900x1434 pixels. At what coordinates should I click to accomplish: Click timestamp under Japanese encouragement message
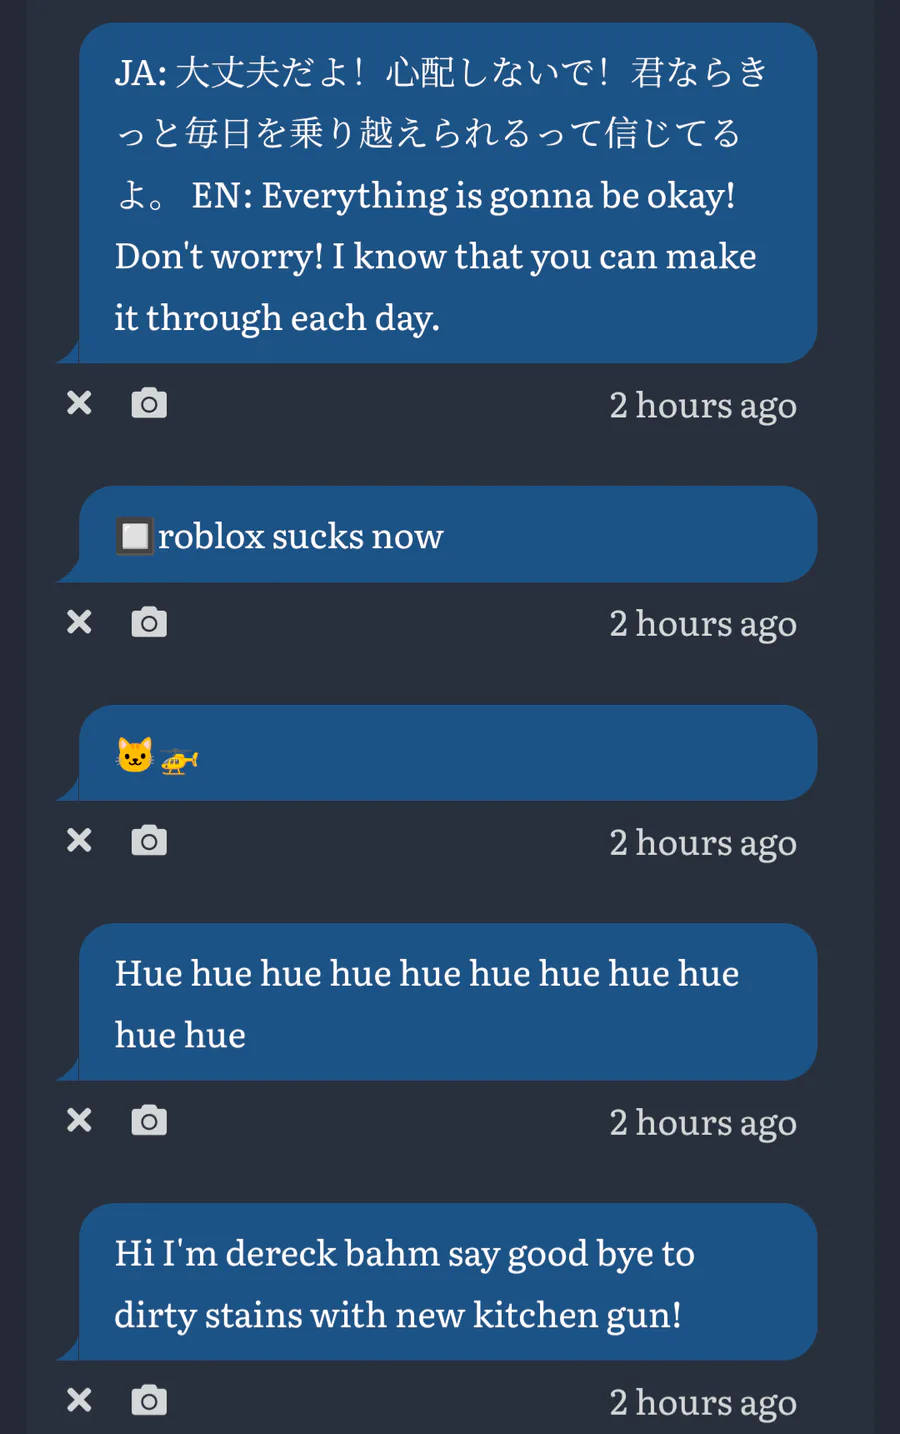pos(703,405)
